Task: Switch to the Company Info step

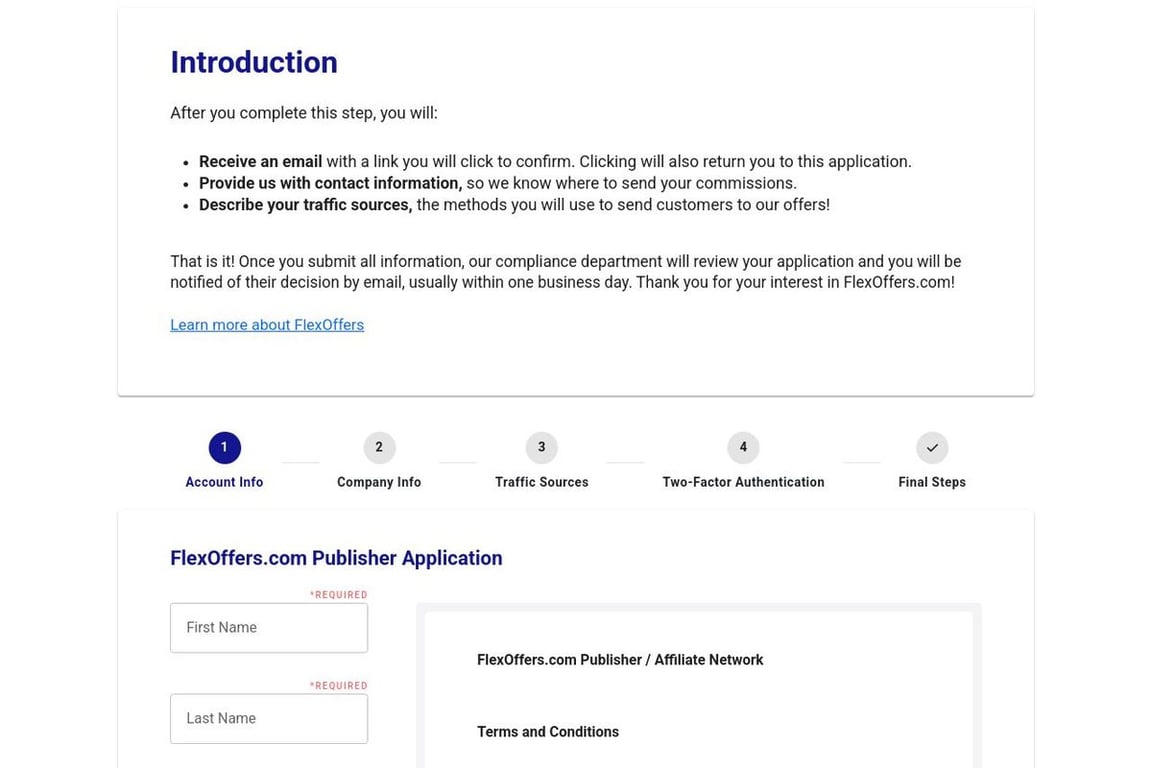Action: 379,481
